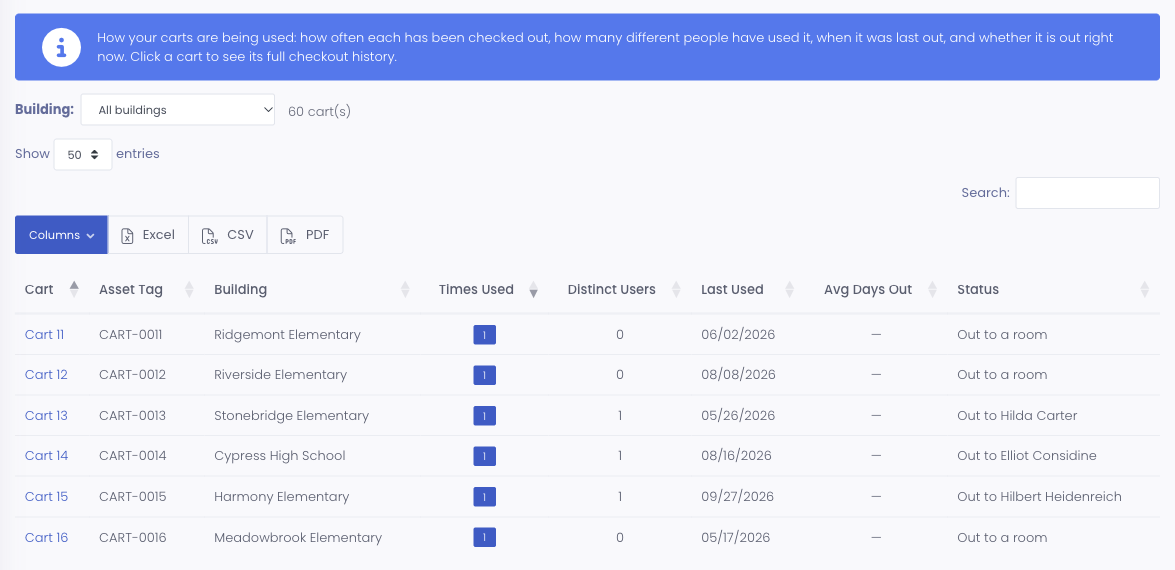Open Cart 11 checkout history

[x=44, y=335]
